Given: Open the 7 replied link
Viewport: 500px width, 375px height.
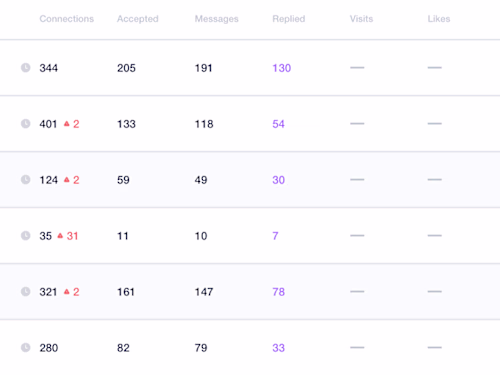Looking at the screenshot, I should [275, 236].
